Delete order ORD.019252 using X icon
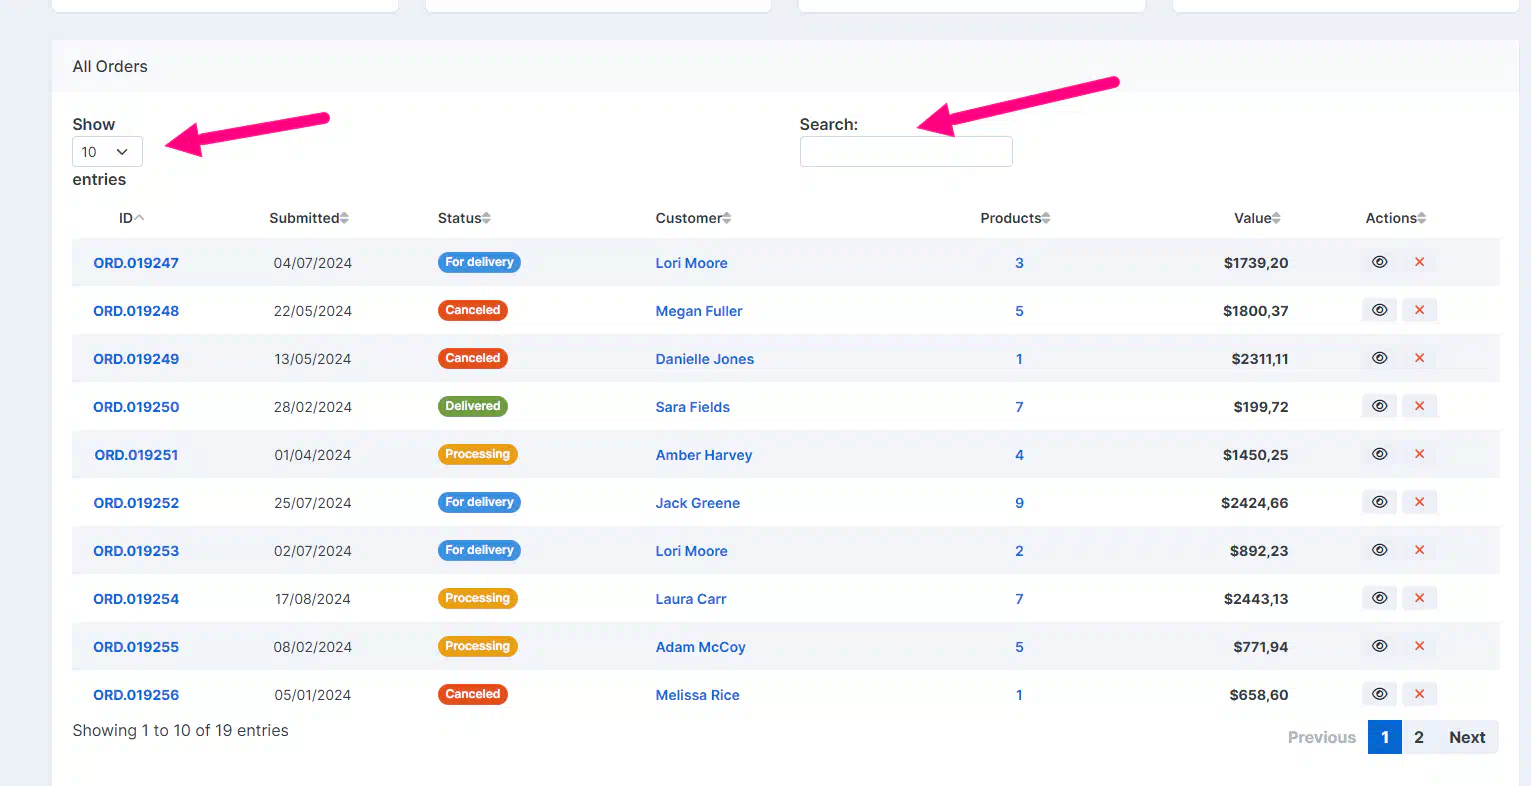 tap(1419, 502)
